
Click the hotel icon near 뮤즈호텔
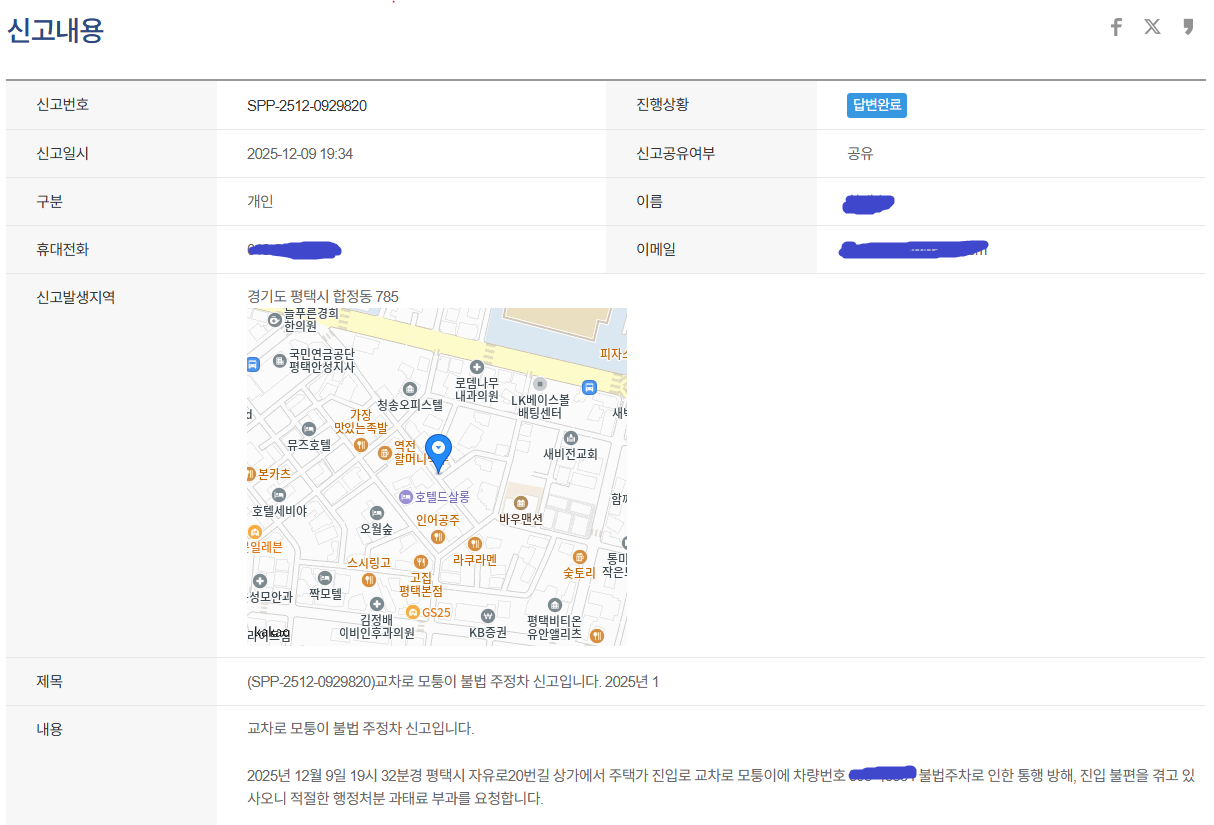point(309,429)
